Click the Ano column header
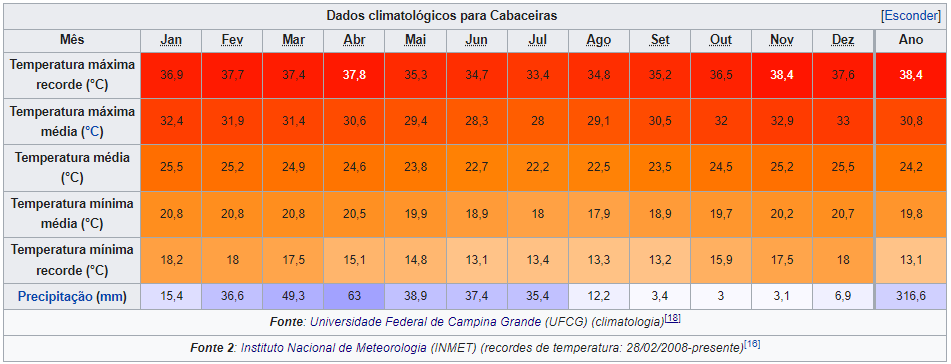 912,41
